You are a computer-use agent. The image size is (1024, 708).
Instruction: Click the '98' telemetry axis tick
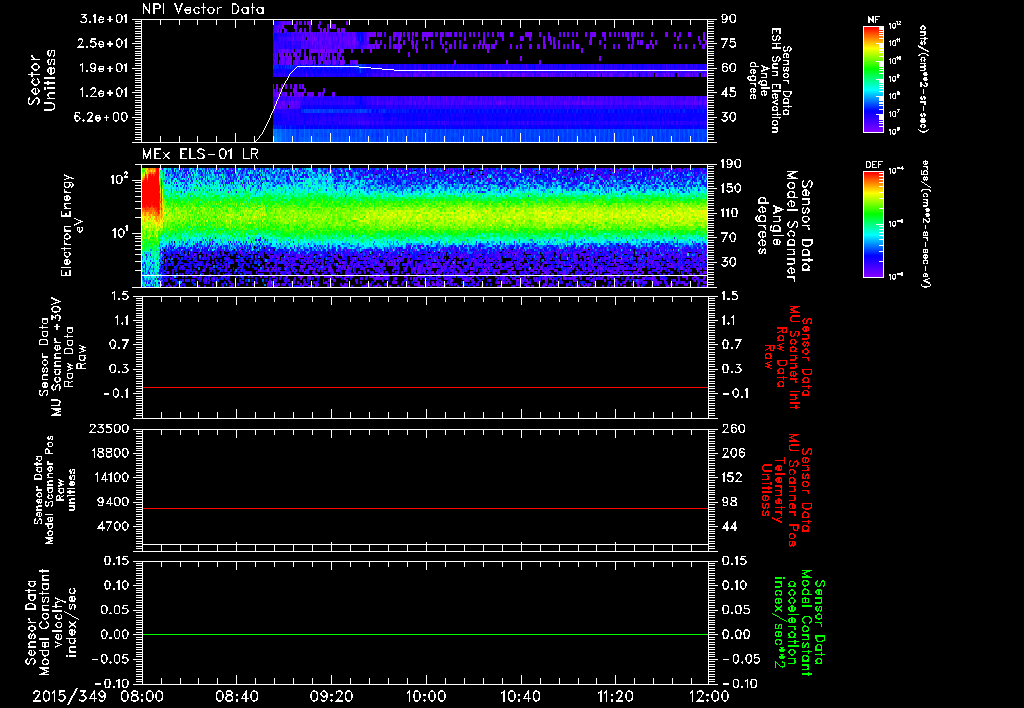coord(729,502)
